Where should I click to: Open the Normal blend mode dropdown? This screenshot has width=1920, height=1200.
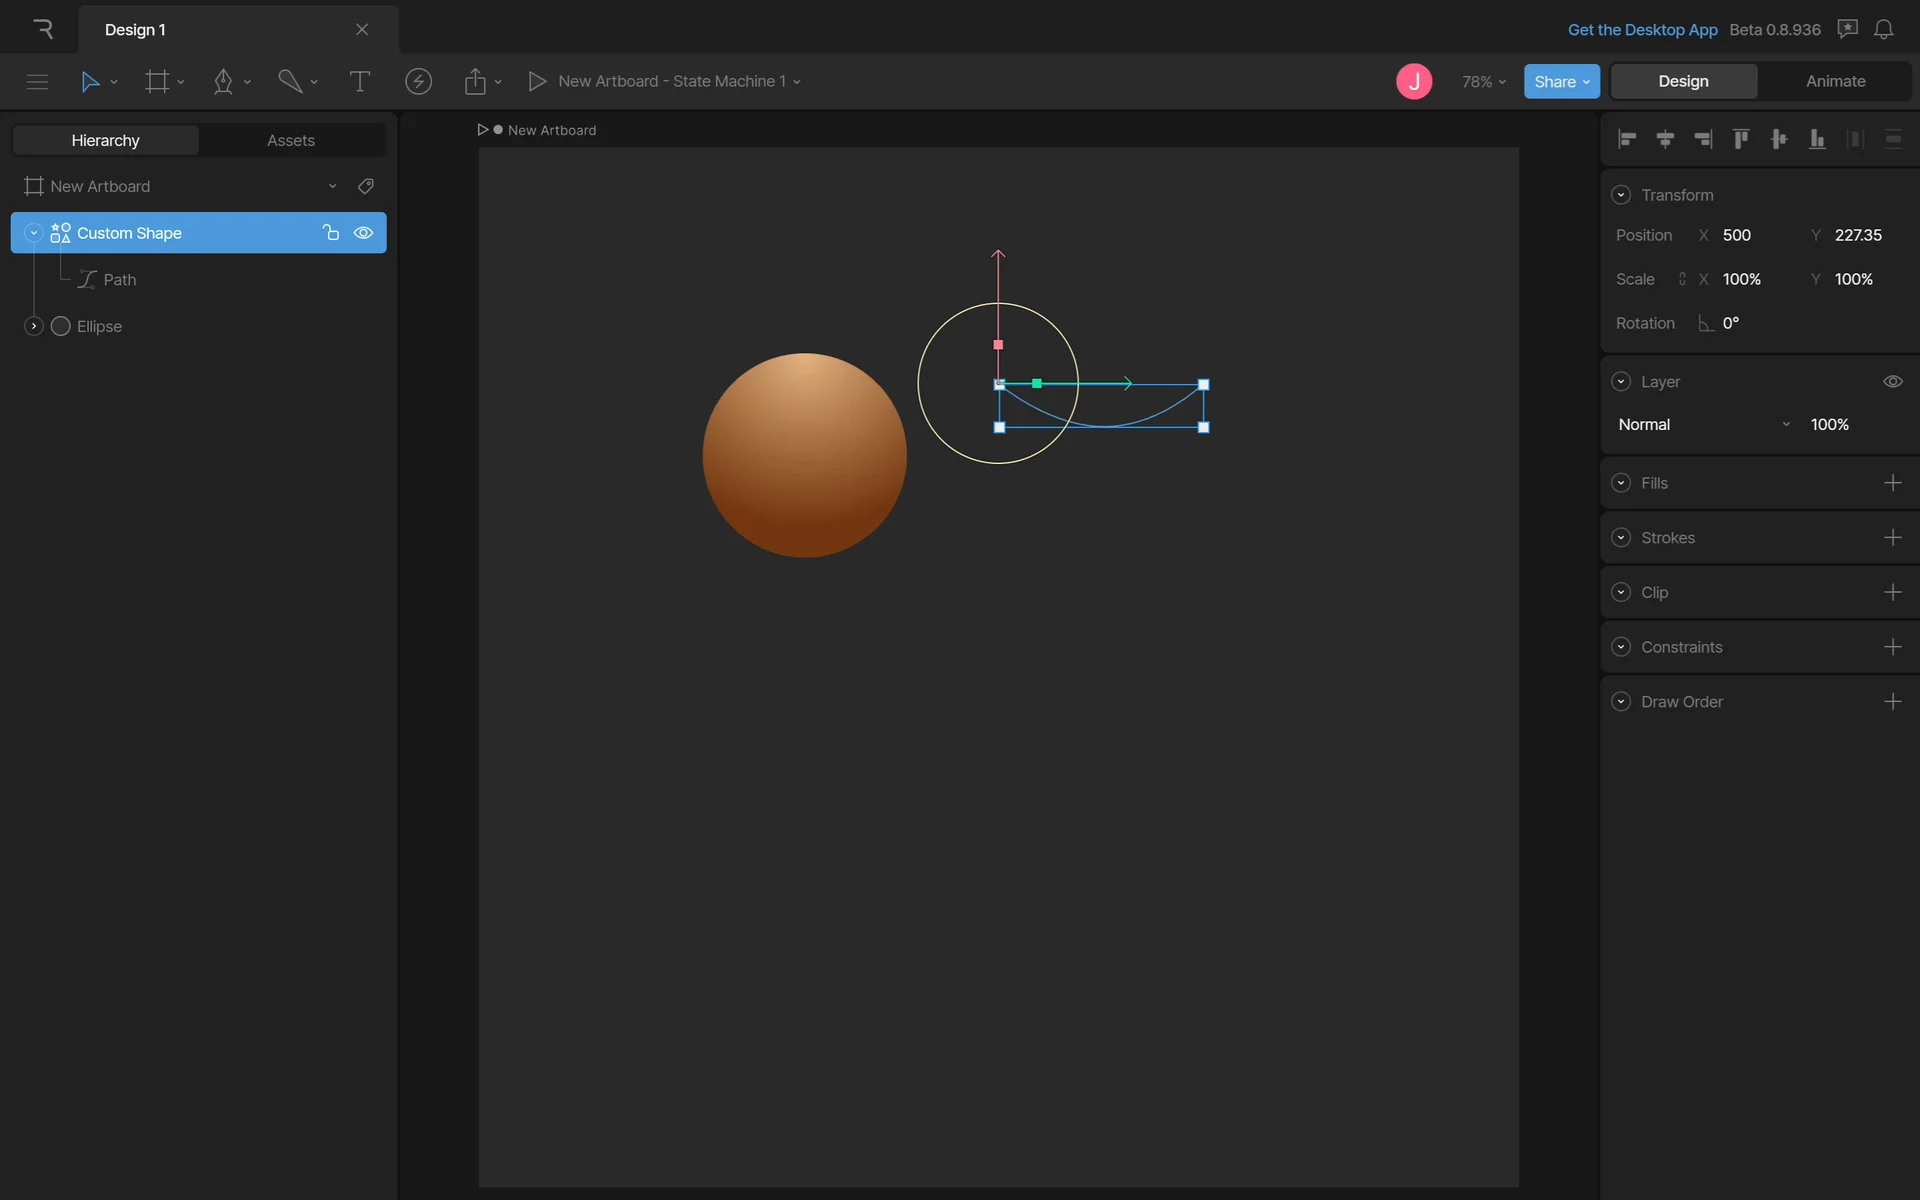click(x=1703, y=424)
